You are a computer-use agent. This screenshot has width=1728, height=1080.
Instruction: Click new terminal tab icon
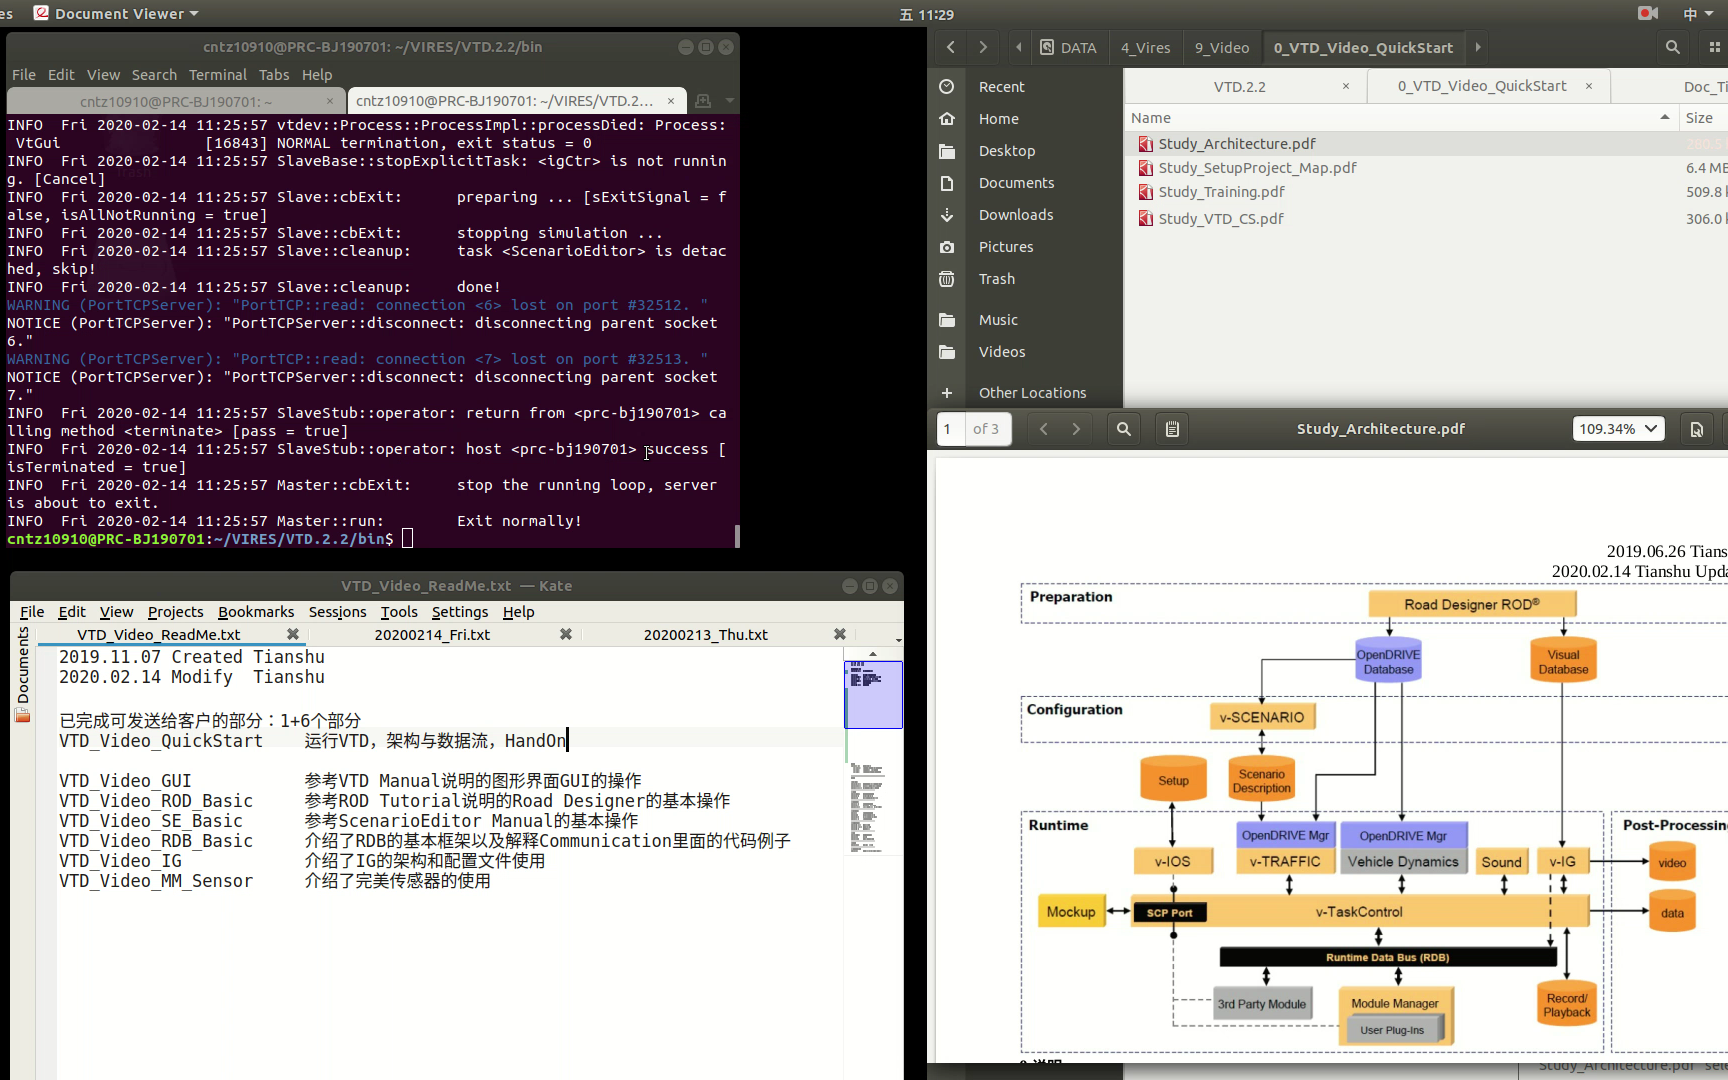coord(703,101)
